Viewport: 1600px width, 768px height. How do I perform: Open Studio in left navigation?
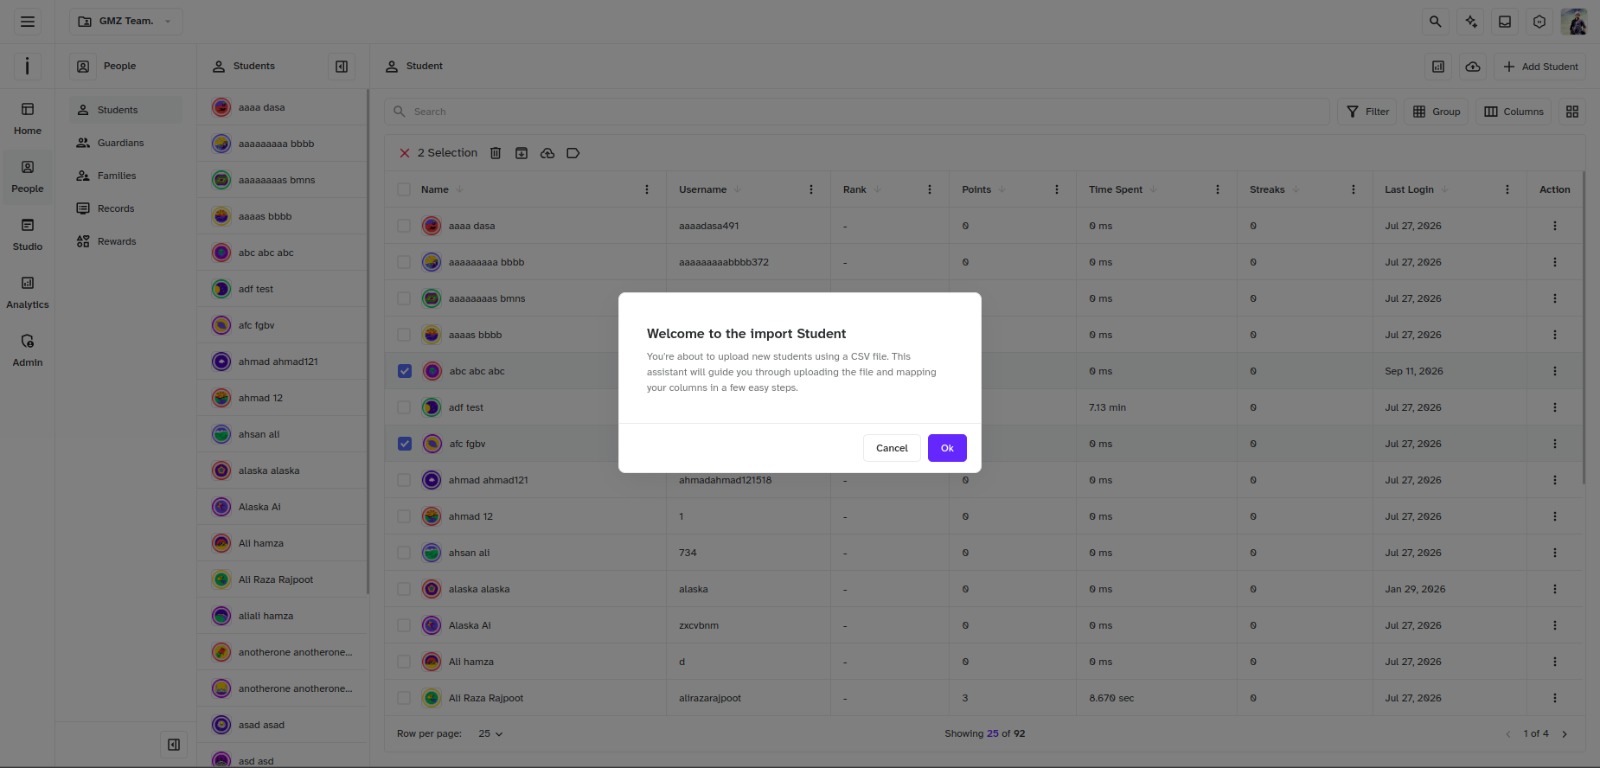tap(28, 235)
